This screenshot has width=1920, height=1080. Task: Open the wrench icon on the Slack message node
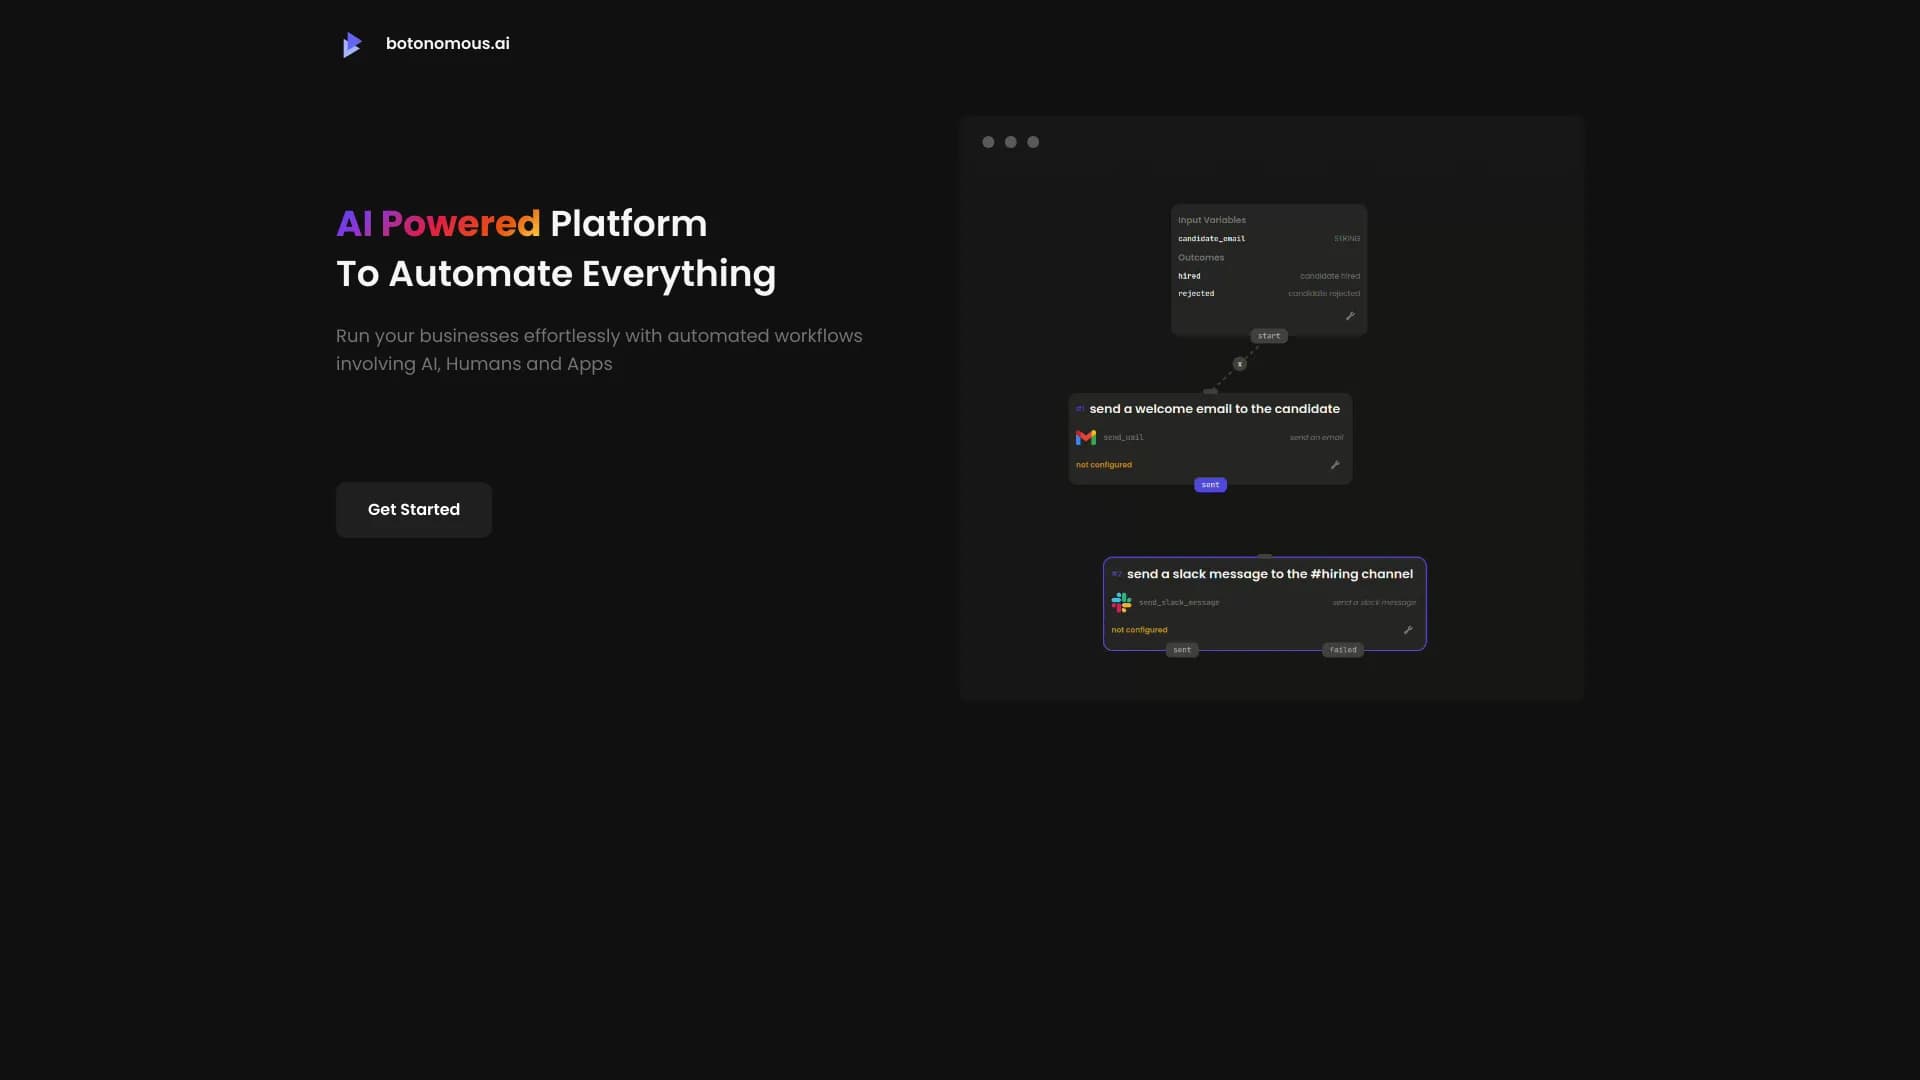pos(1408,630)
